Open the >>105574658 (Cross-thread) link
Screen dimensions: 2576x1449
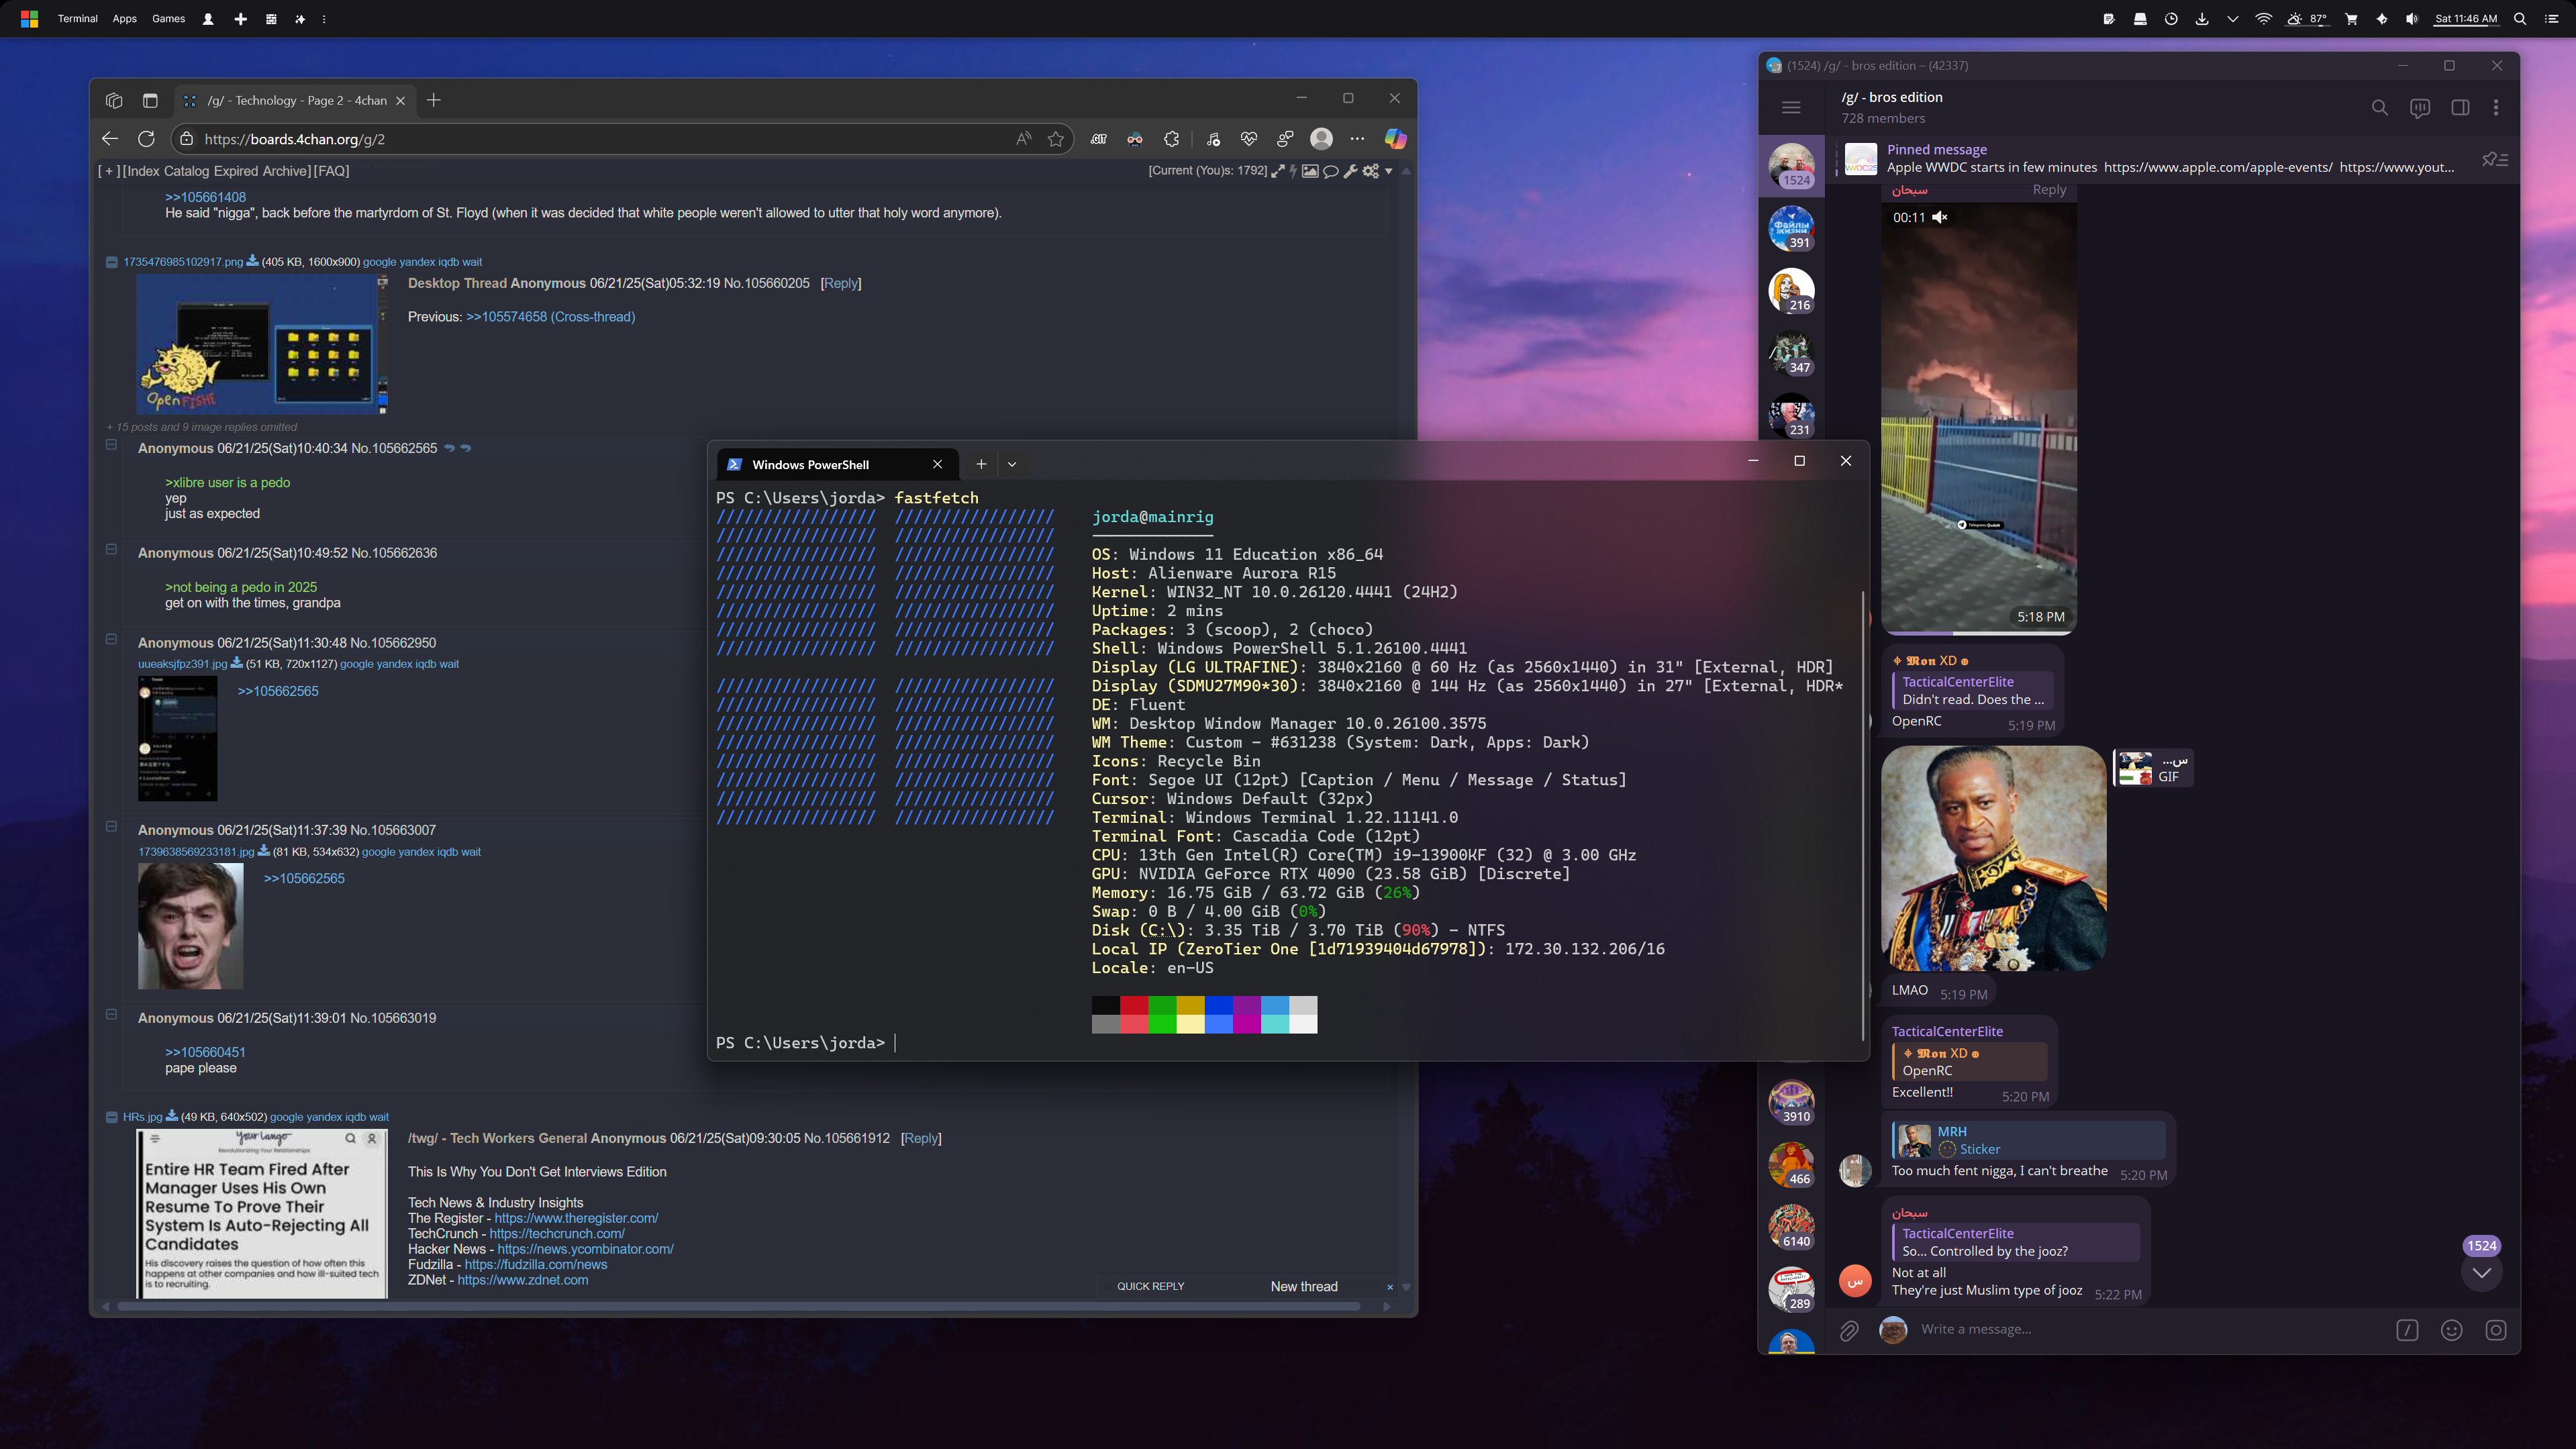[550, 317]
